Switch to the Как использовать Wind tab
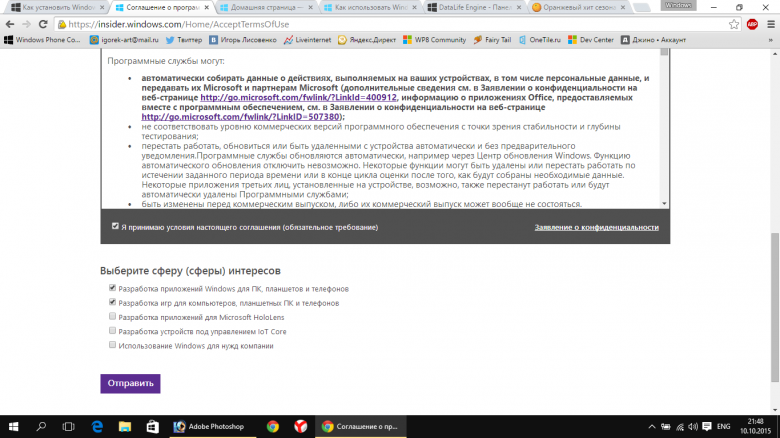Screen dimensions: 780x438 [370, 7]
